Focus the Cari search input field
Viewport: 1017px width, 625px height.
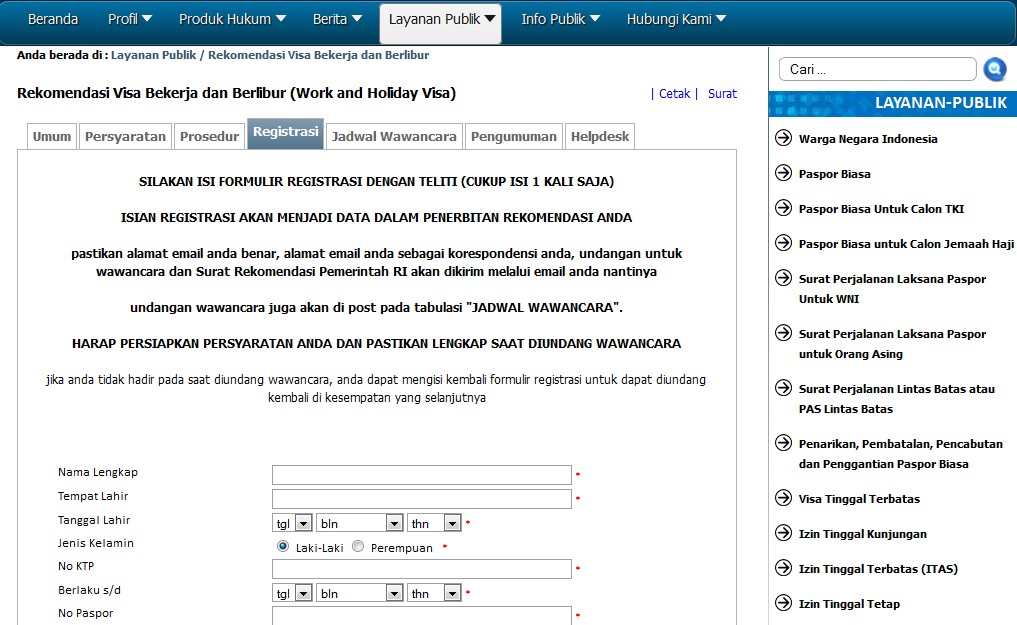(x=878, y=69)
